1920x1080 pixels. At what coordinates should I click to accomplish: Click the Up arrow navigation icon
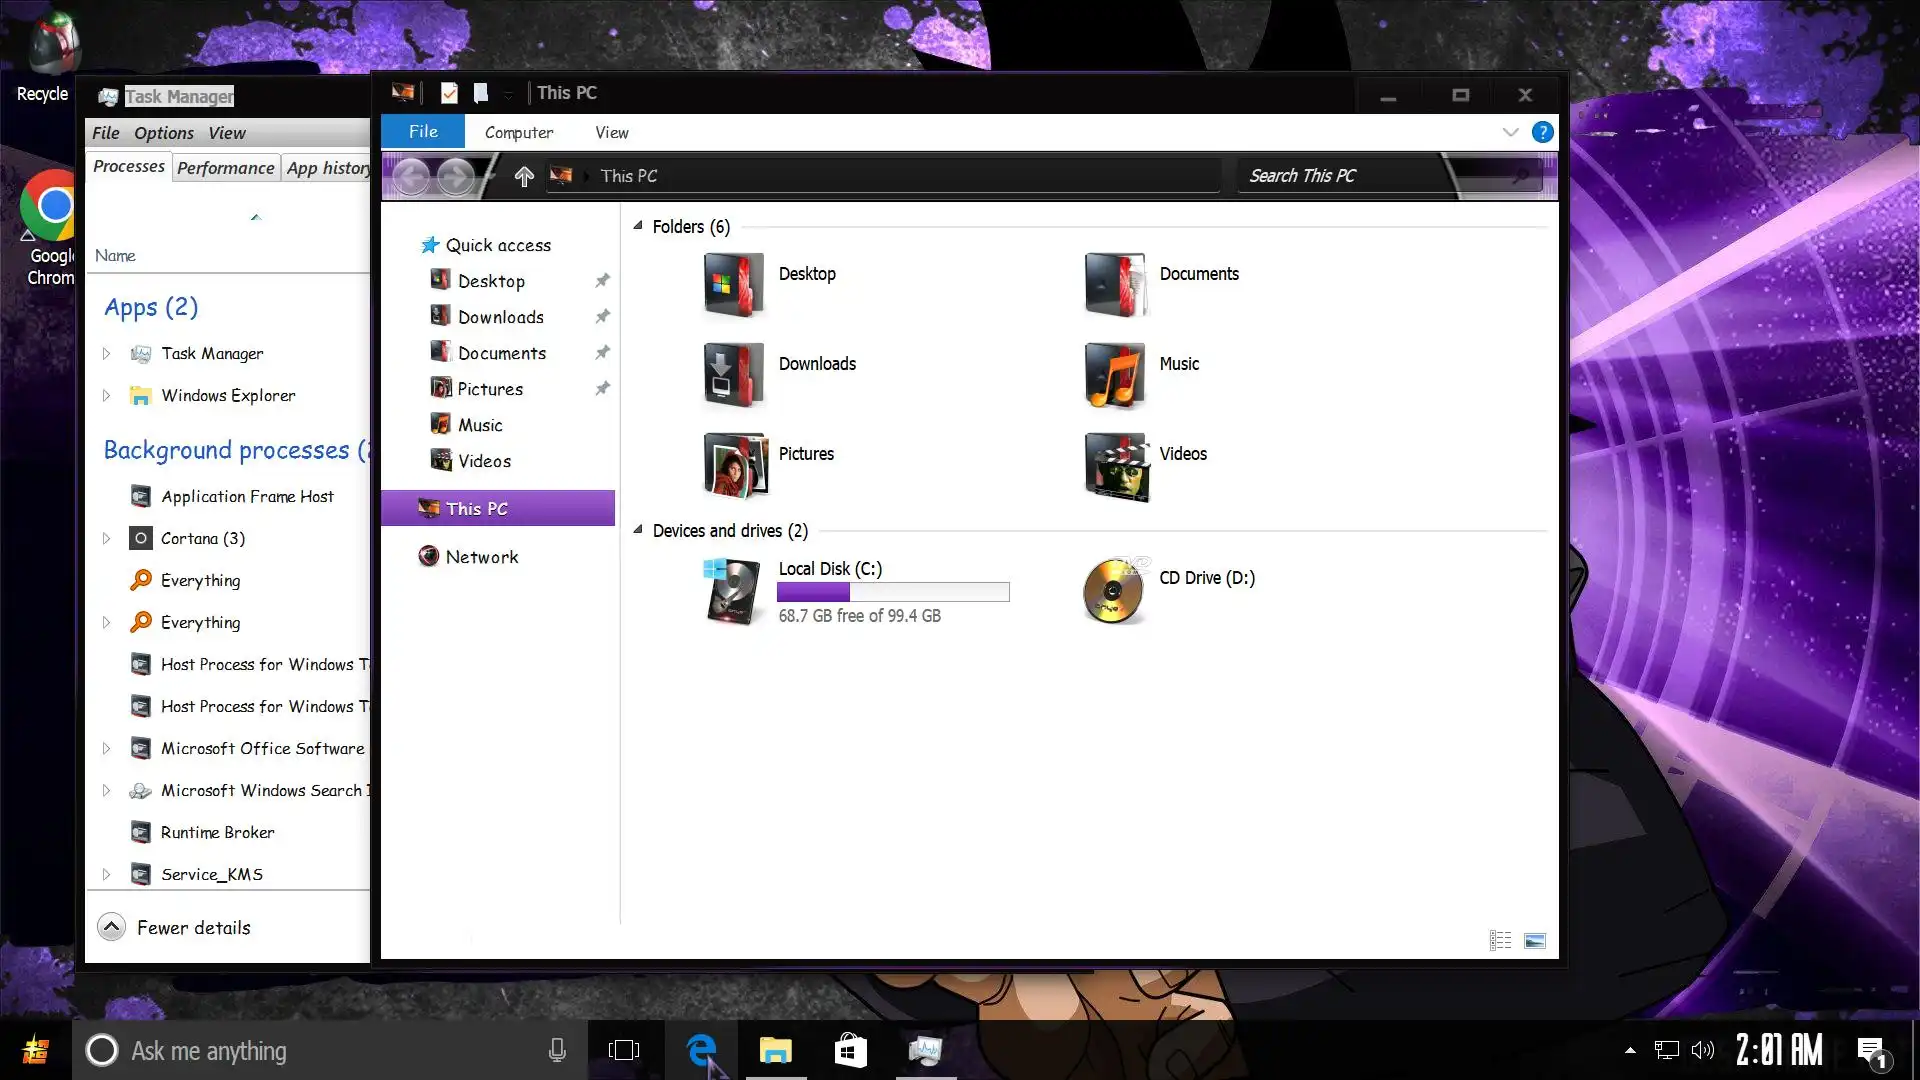click(524, 176)
